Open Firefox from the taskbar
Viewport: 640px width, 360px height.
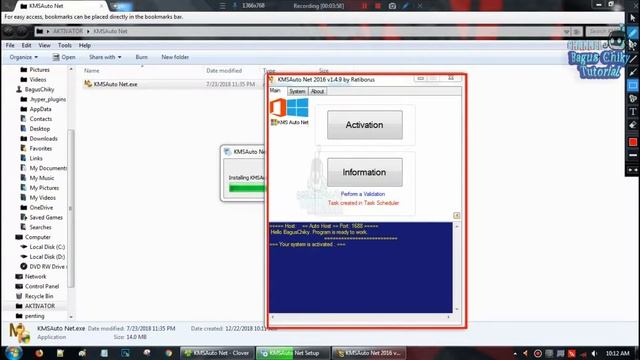[39, 353]
